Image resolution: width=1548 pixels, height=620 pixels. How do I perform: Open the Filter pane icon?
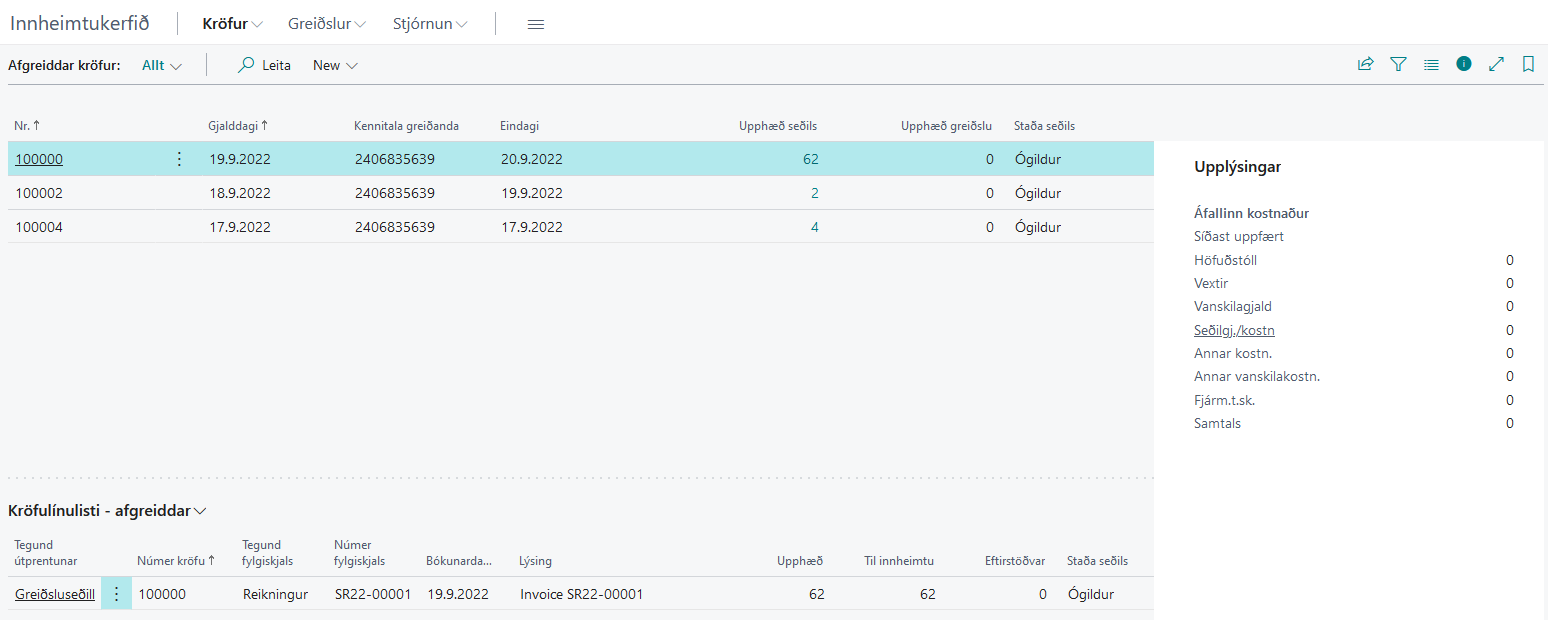click(1398, 64)
